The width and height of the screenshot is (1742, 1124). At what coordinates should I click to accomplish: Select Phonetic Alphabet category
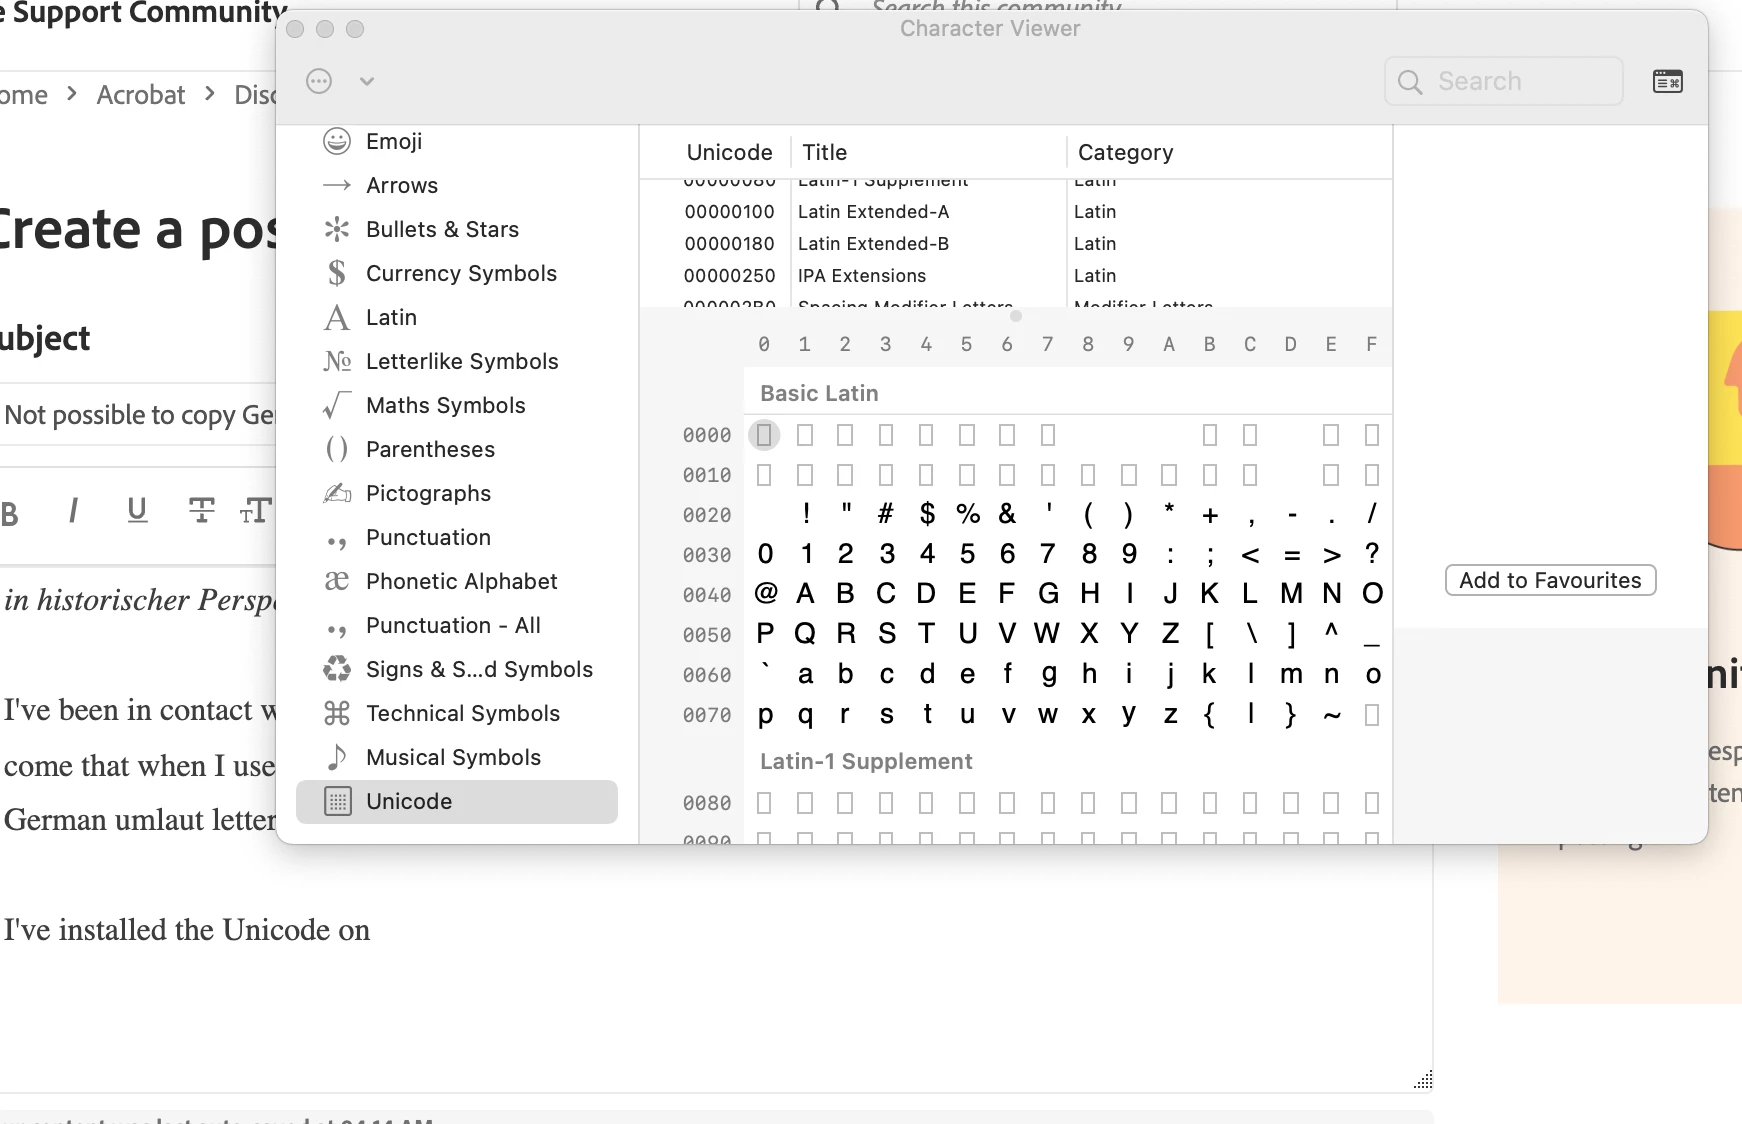457,581
